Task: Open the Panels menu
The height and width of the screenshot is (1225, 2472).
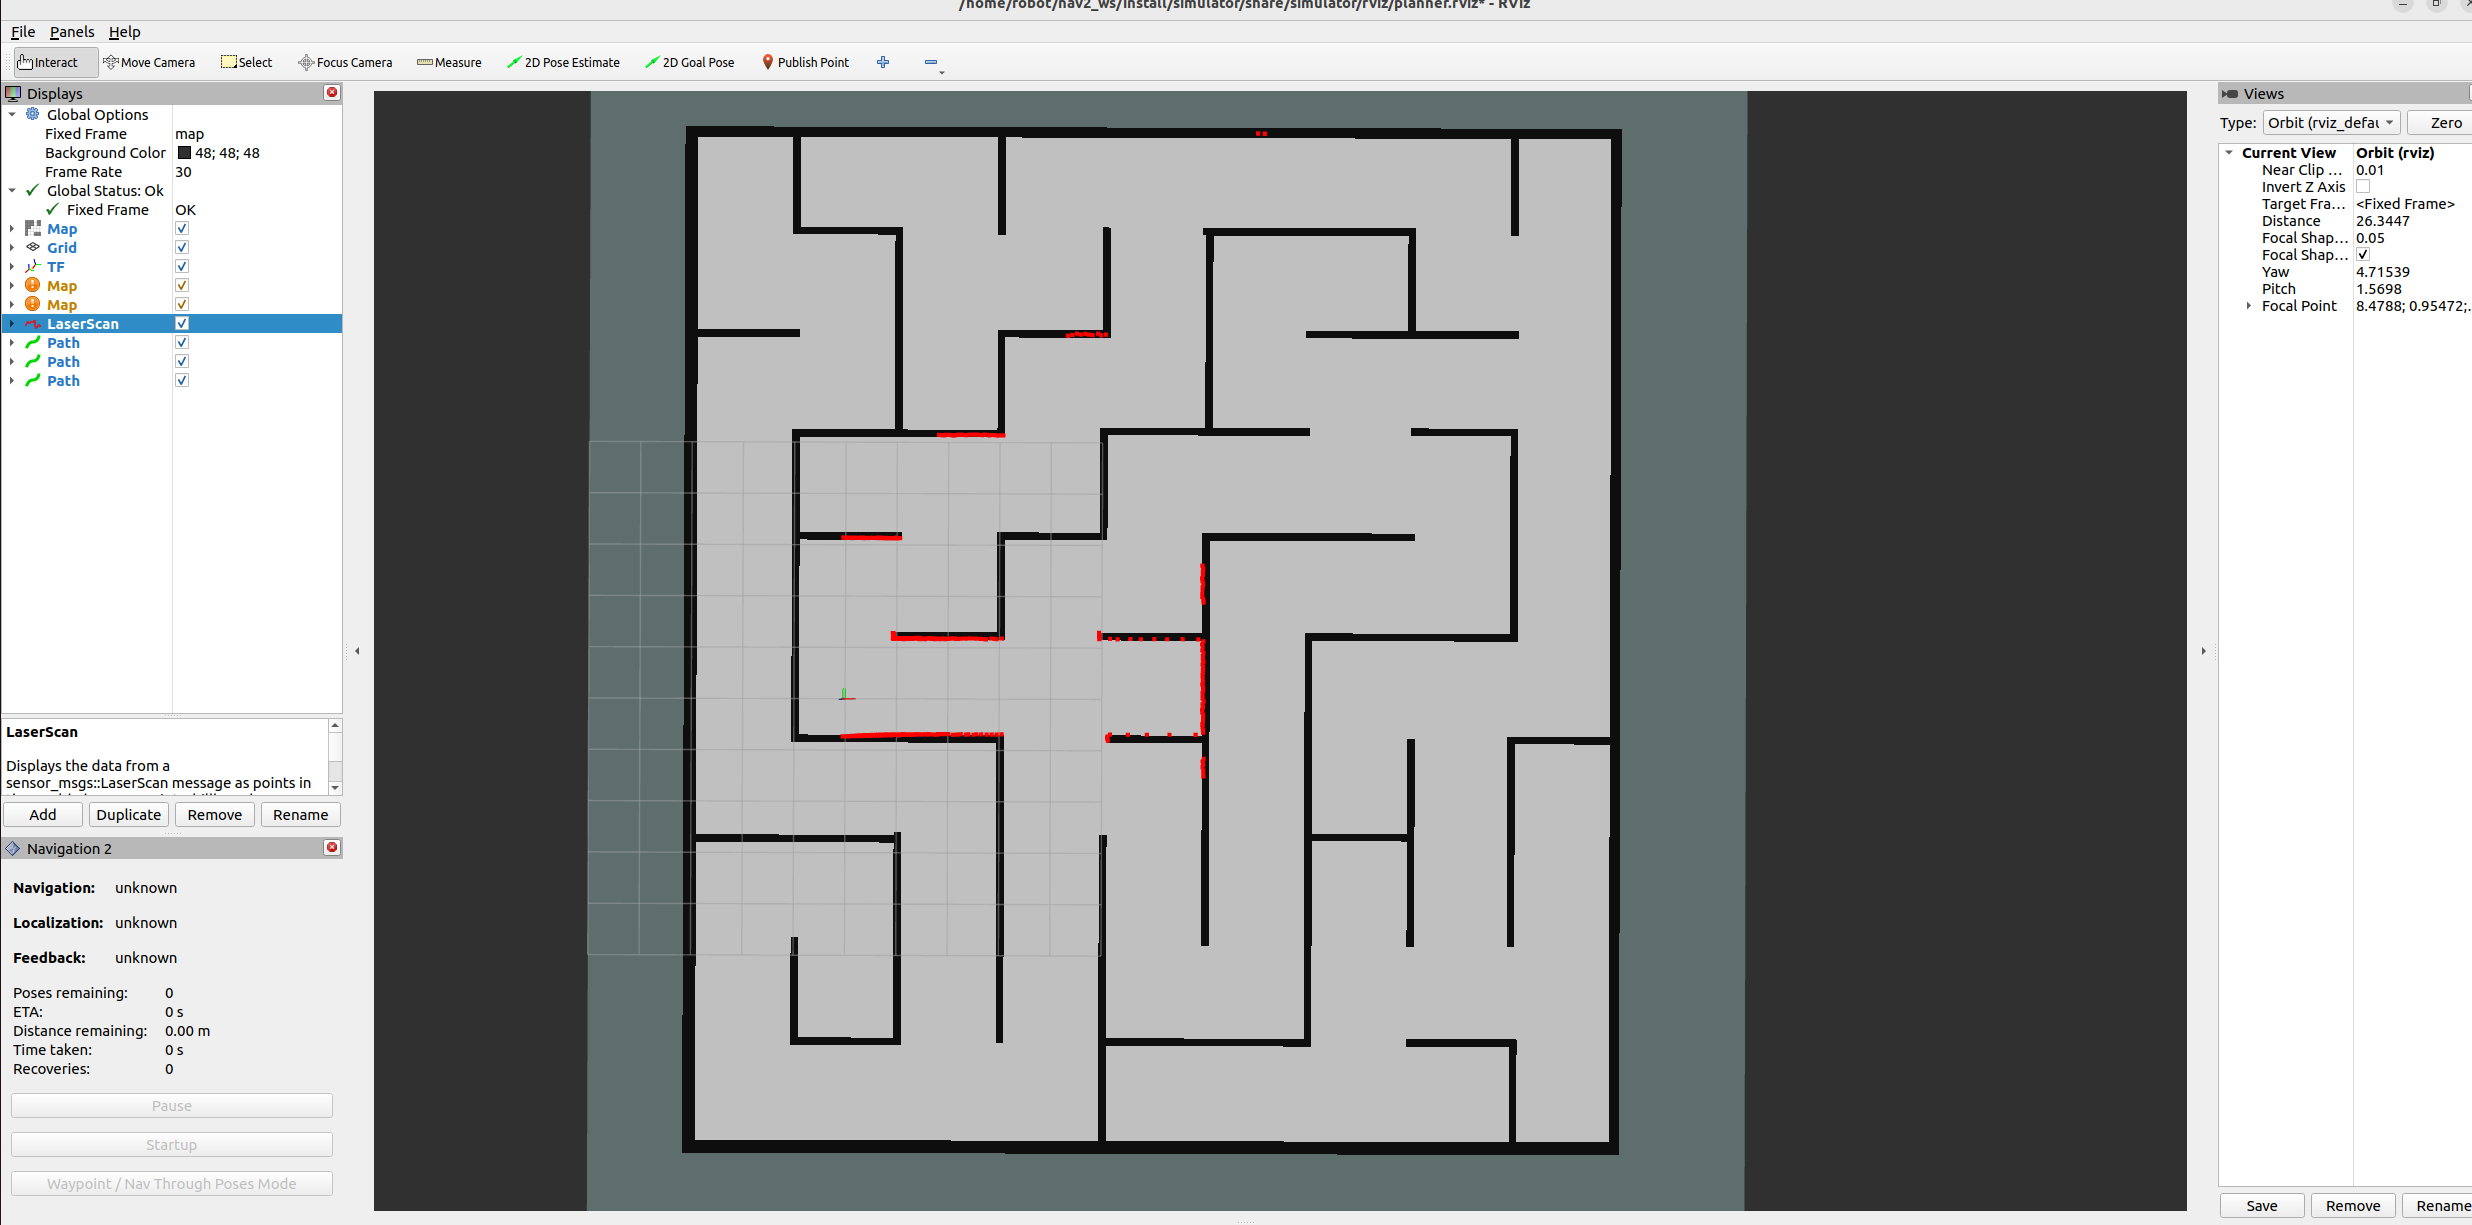Action: click(71, 31)
